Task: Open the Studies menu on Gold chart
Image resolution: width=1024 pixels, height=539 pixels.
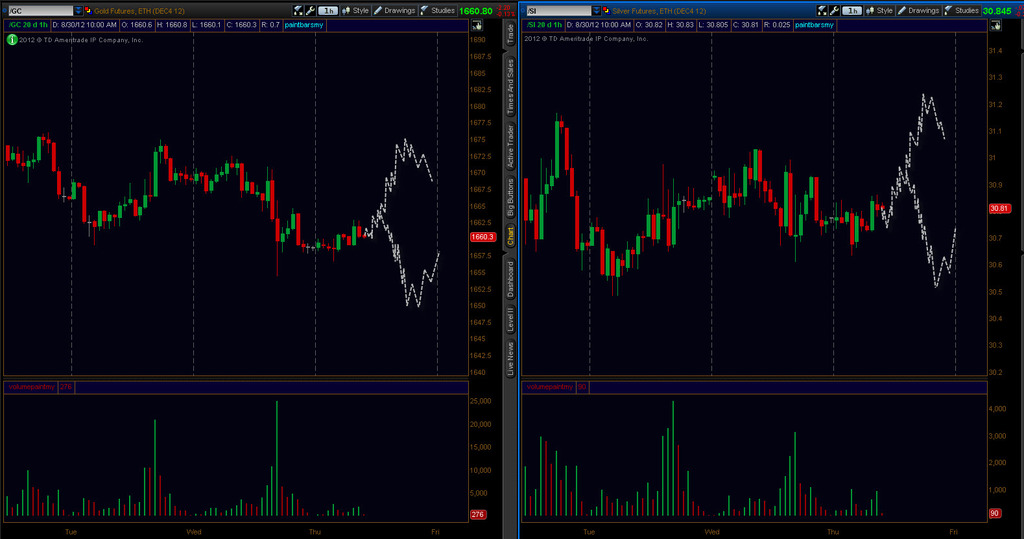Action: click(x=437, y=10)
